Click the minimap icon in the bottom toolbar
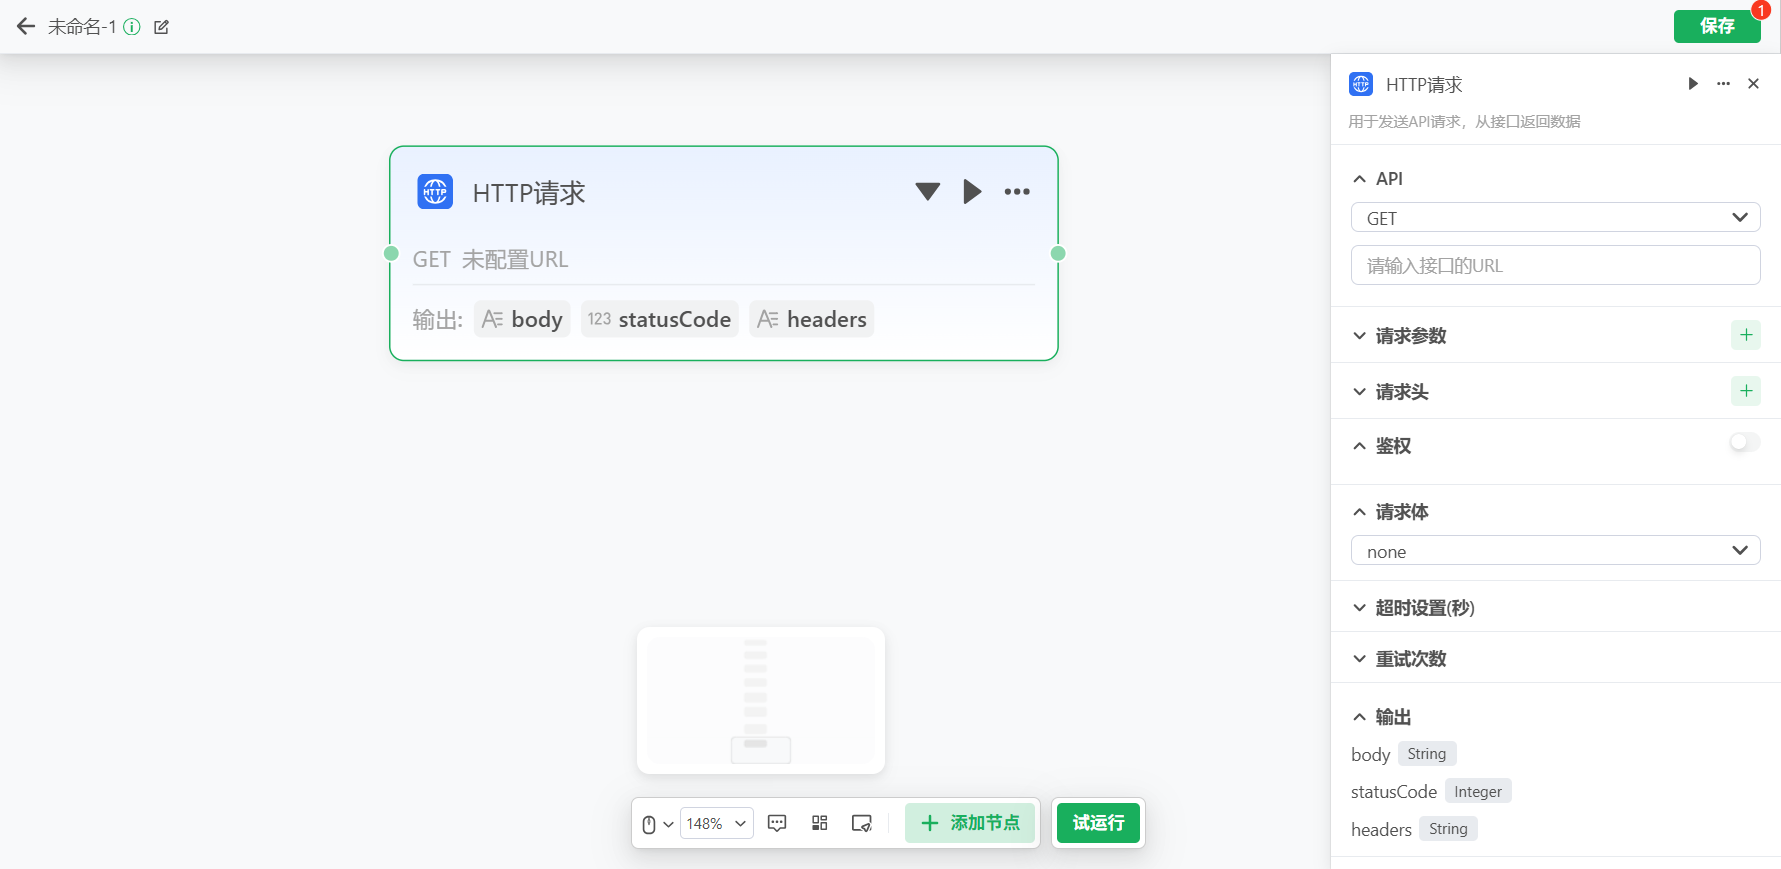1781x869 pixels. click(x=861, y=823)
